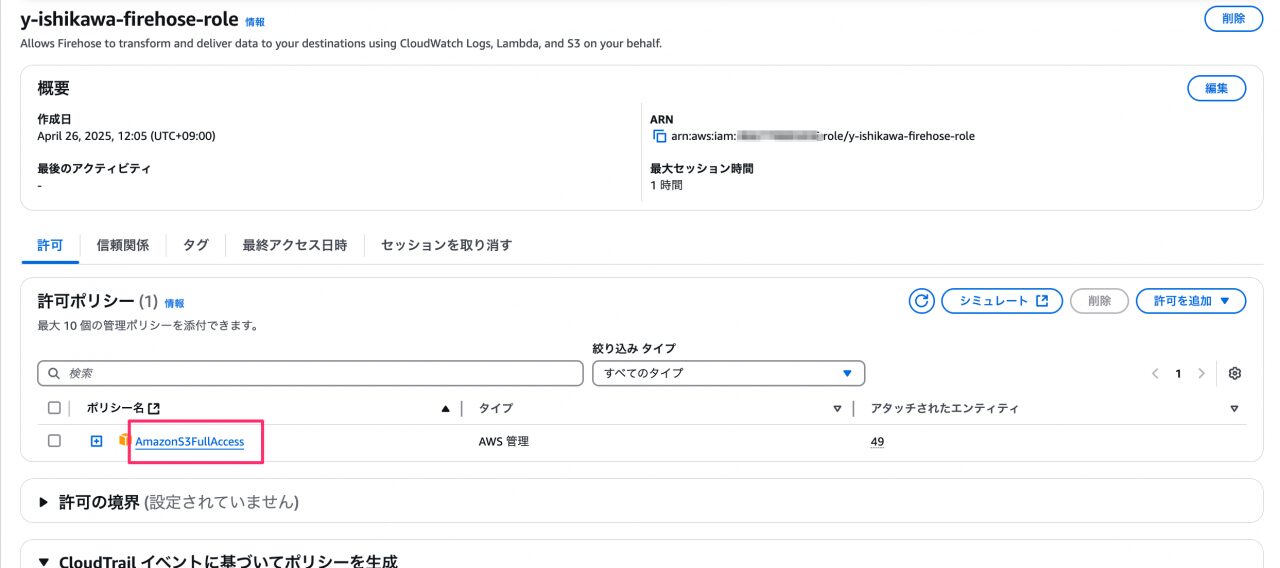1280x568 pixels.
Task: Click the refresh policies icon button
Action: click(921, 301)
